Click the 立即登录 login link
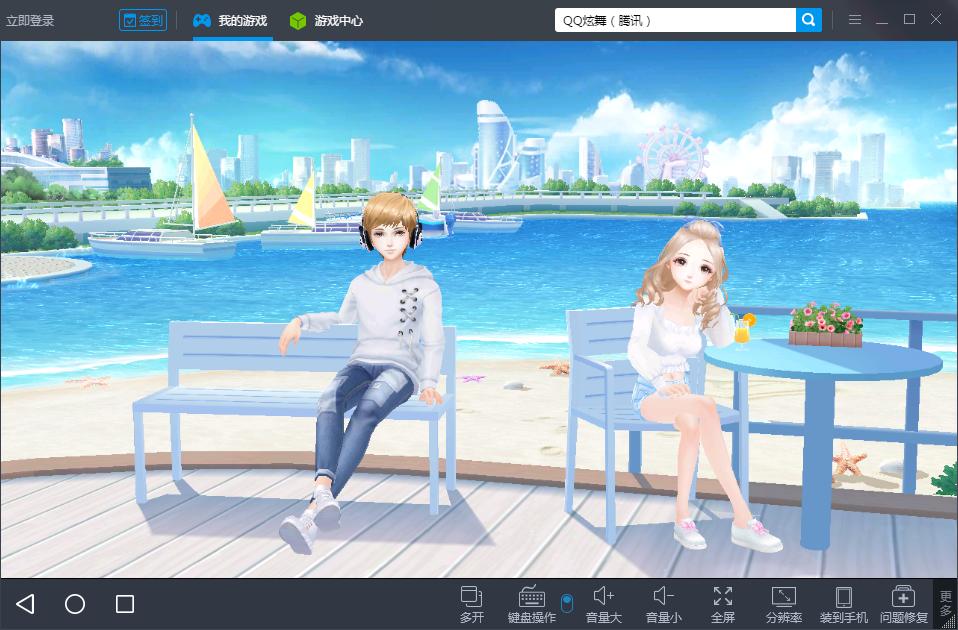This screenshot has height=630, width=958. click(x=30, y=20)
